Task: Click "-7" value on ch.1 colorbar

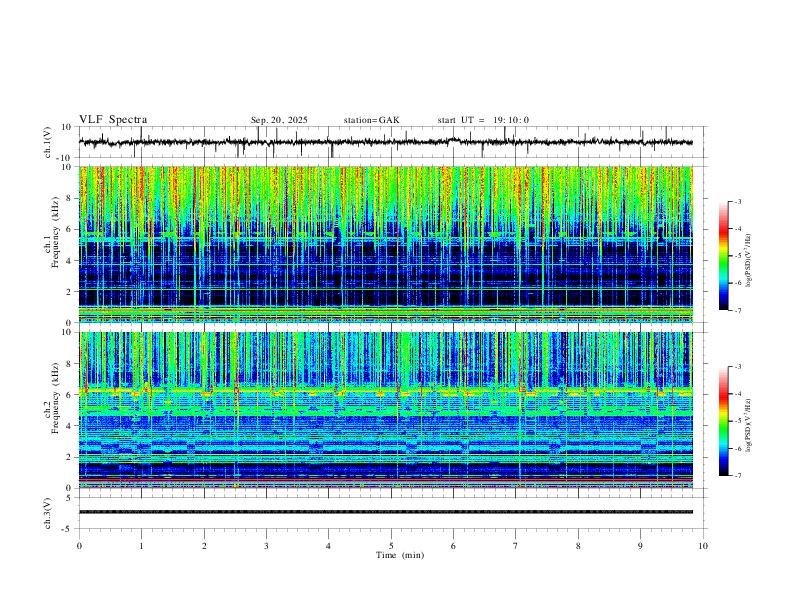Action: pyautogui.click(x=738, y=311)
